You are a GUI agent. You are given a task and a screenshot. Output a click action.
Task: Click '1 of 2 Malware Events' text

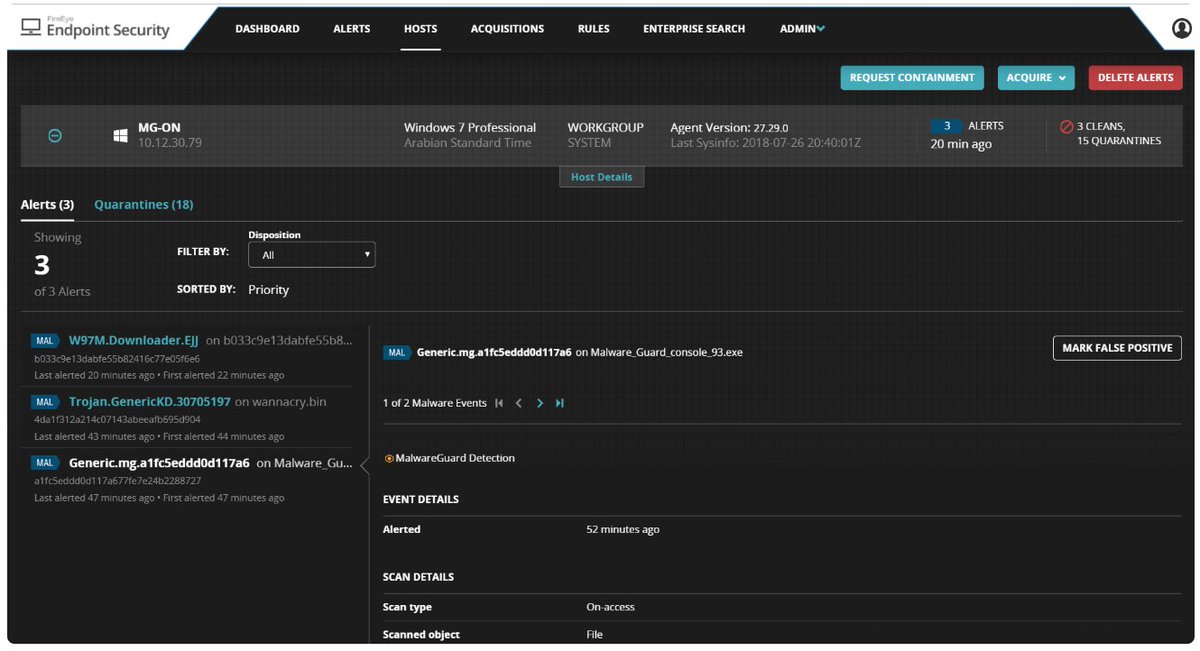(434, 403)
